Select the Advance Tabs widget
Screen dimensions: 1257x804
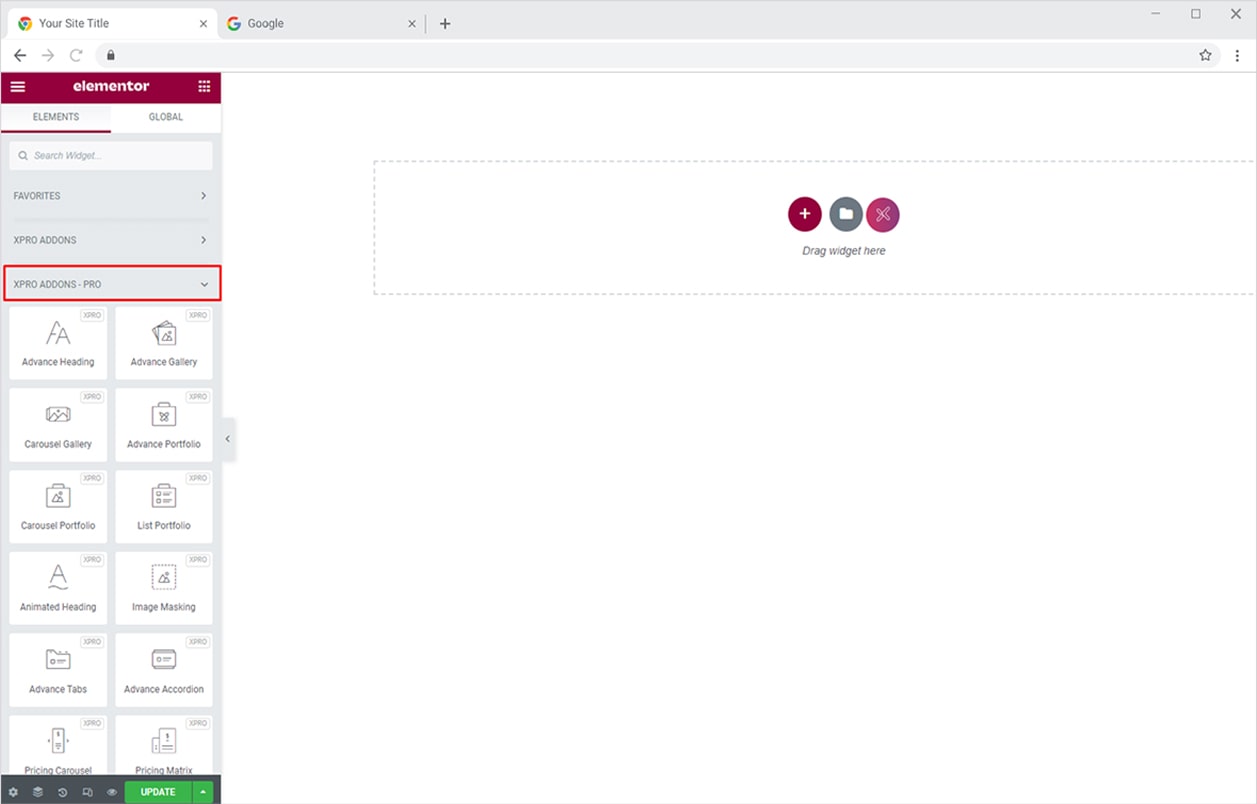tap(58, 670)
